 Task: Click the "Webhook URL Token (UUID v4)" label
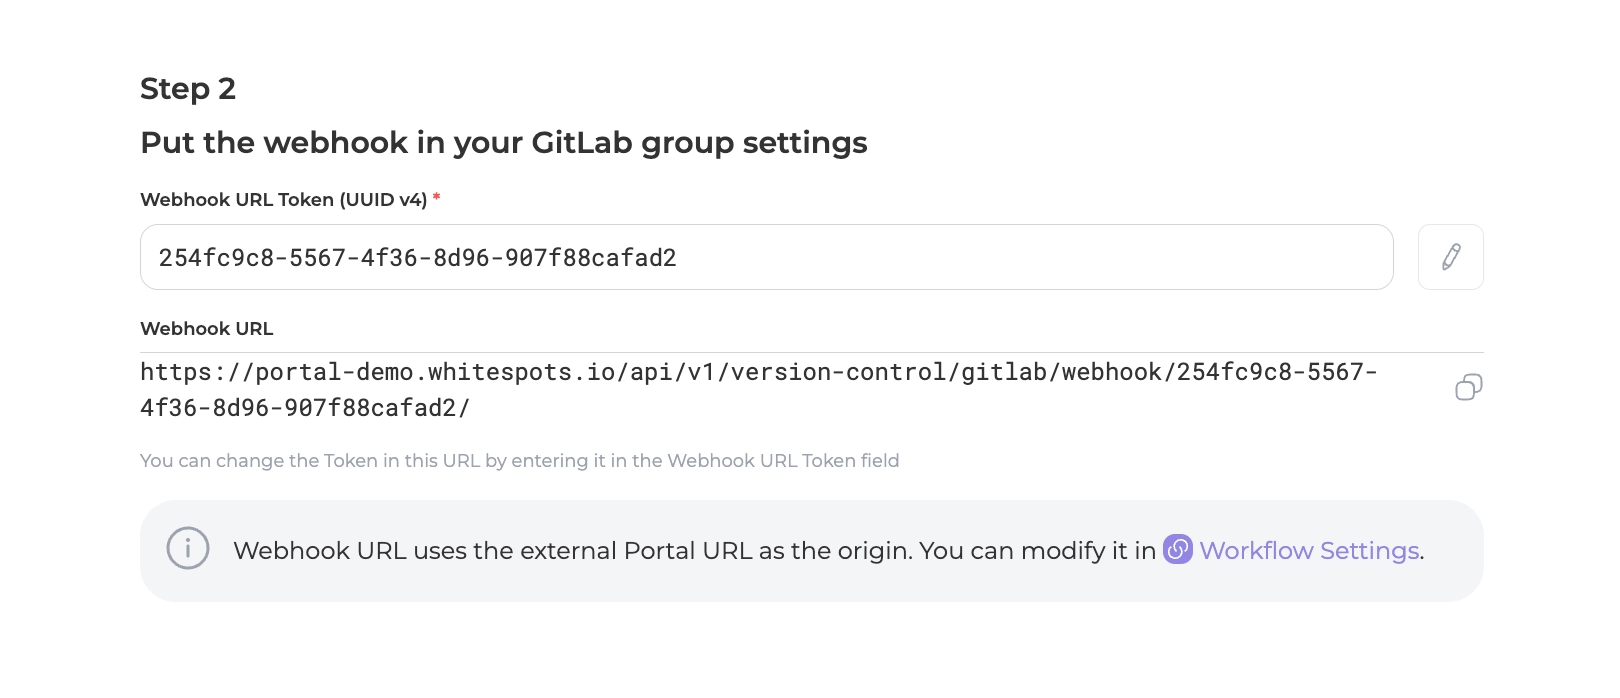[283, 200]
